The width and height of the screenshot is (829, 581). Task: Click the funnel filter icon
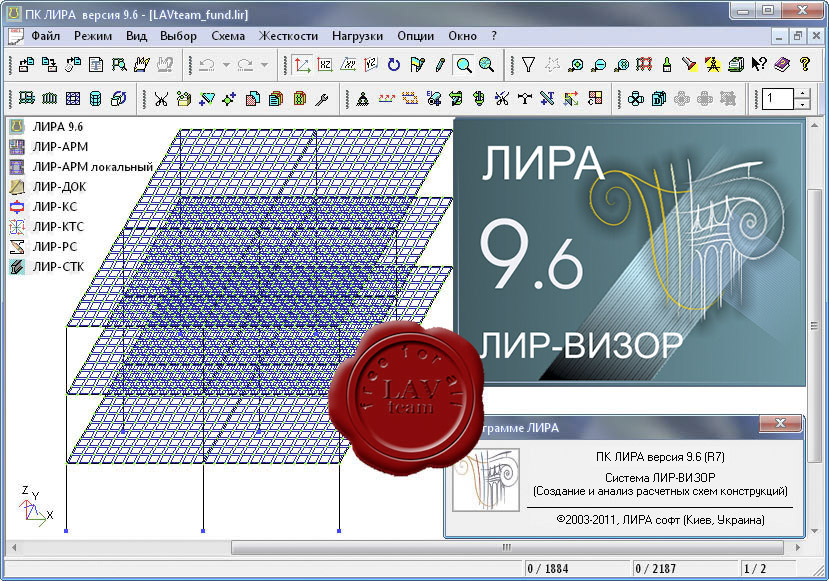[x=528, y=65]
